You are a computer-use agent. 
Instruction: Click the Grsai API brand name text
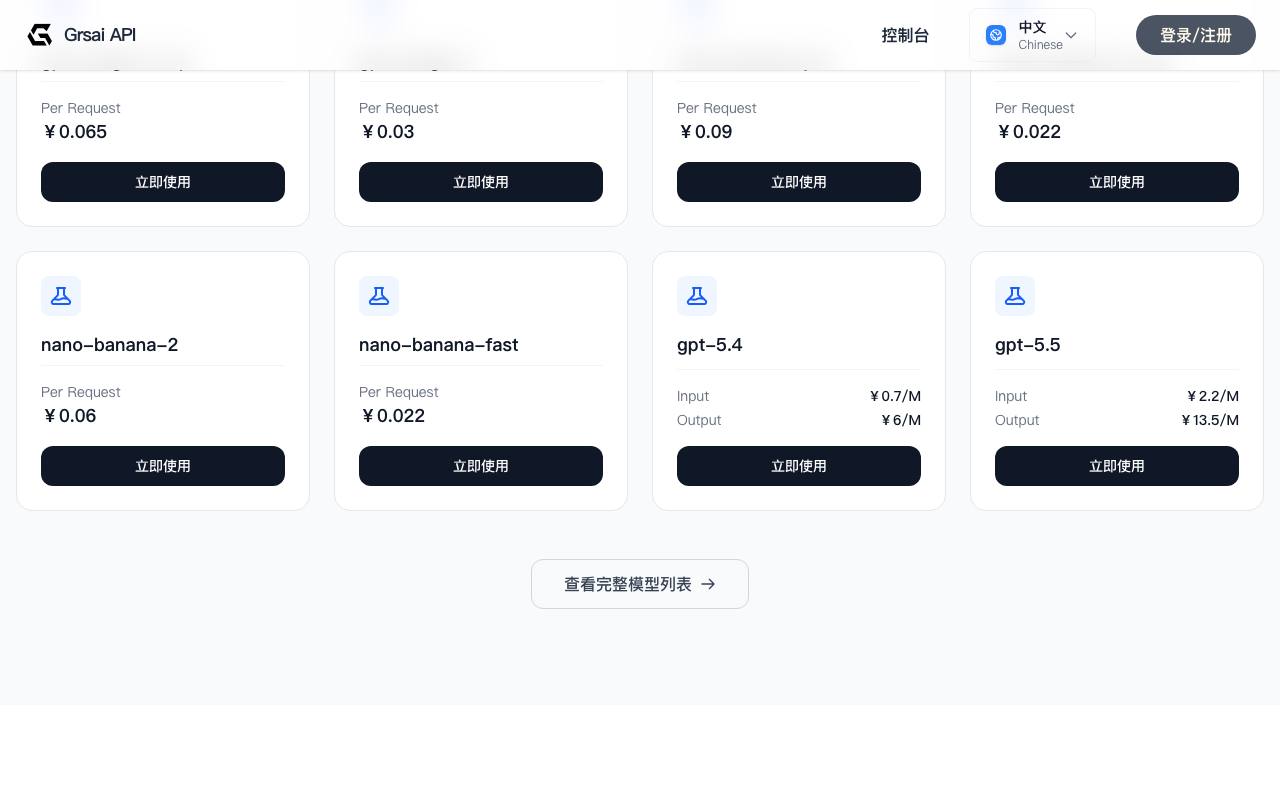(100, 35)
